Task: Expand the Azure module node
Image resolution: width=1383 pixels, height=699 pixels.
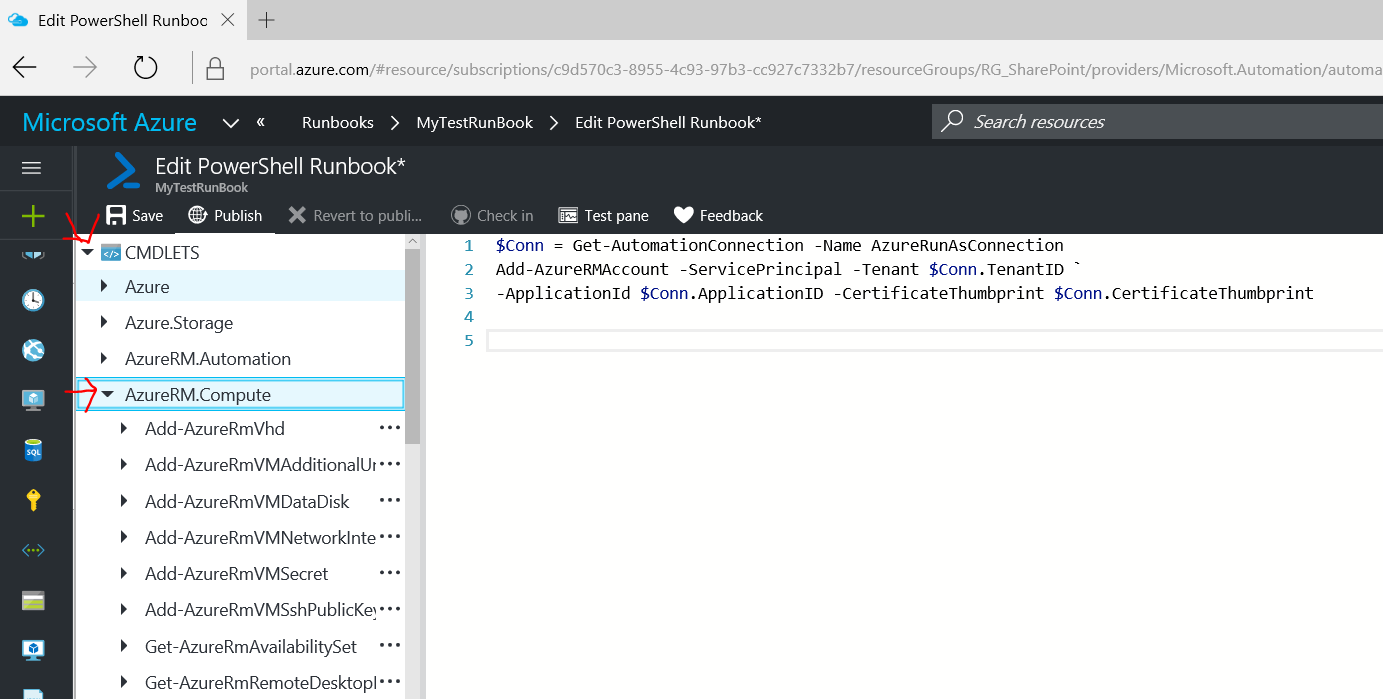Action: [104, 287]
